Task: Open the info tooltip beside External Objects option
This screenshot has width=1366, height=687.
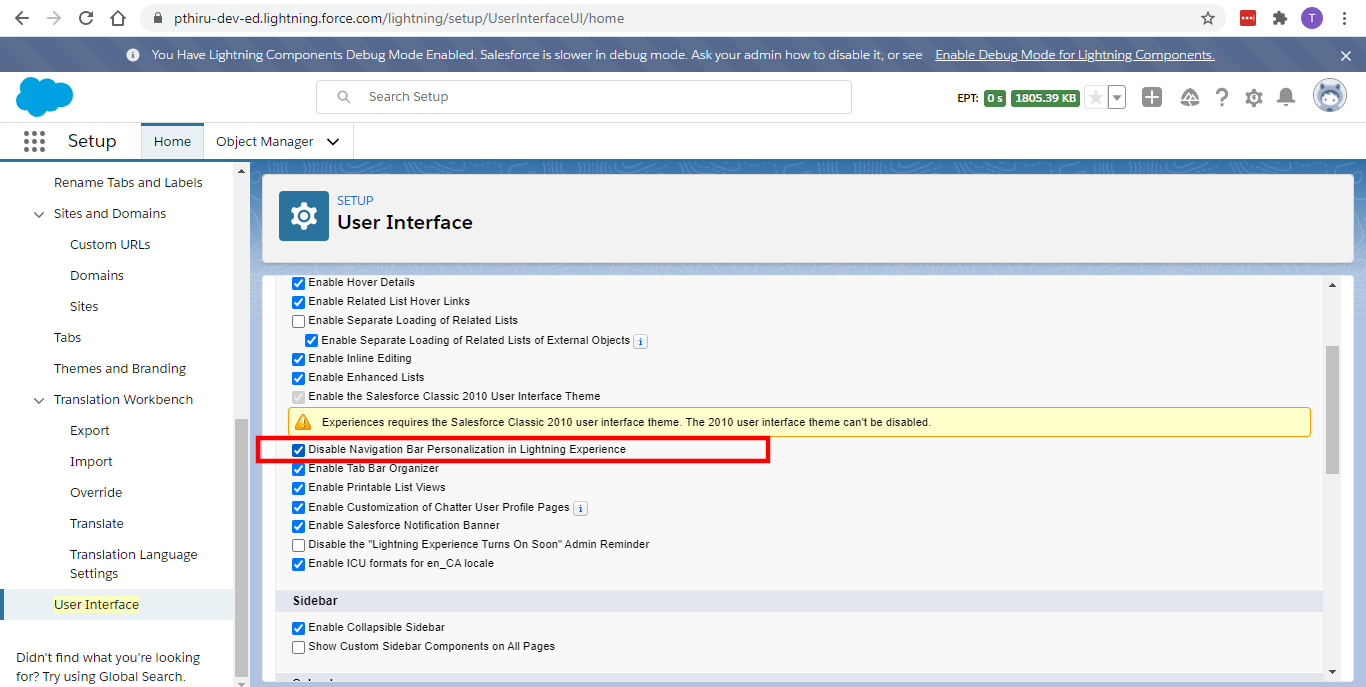Action: click(x=640, y=340)
